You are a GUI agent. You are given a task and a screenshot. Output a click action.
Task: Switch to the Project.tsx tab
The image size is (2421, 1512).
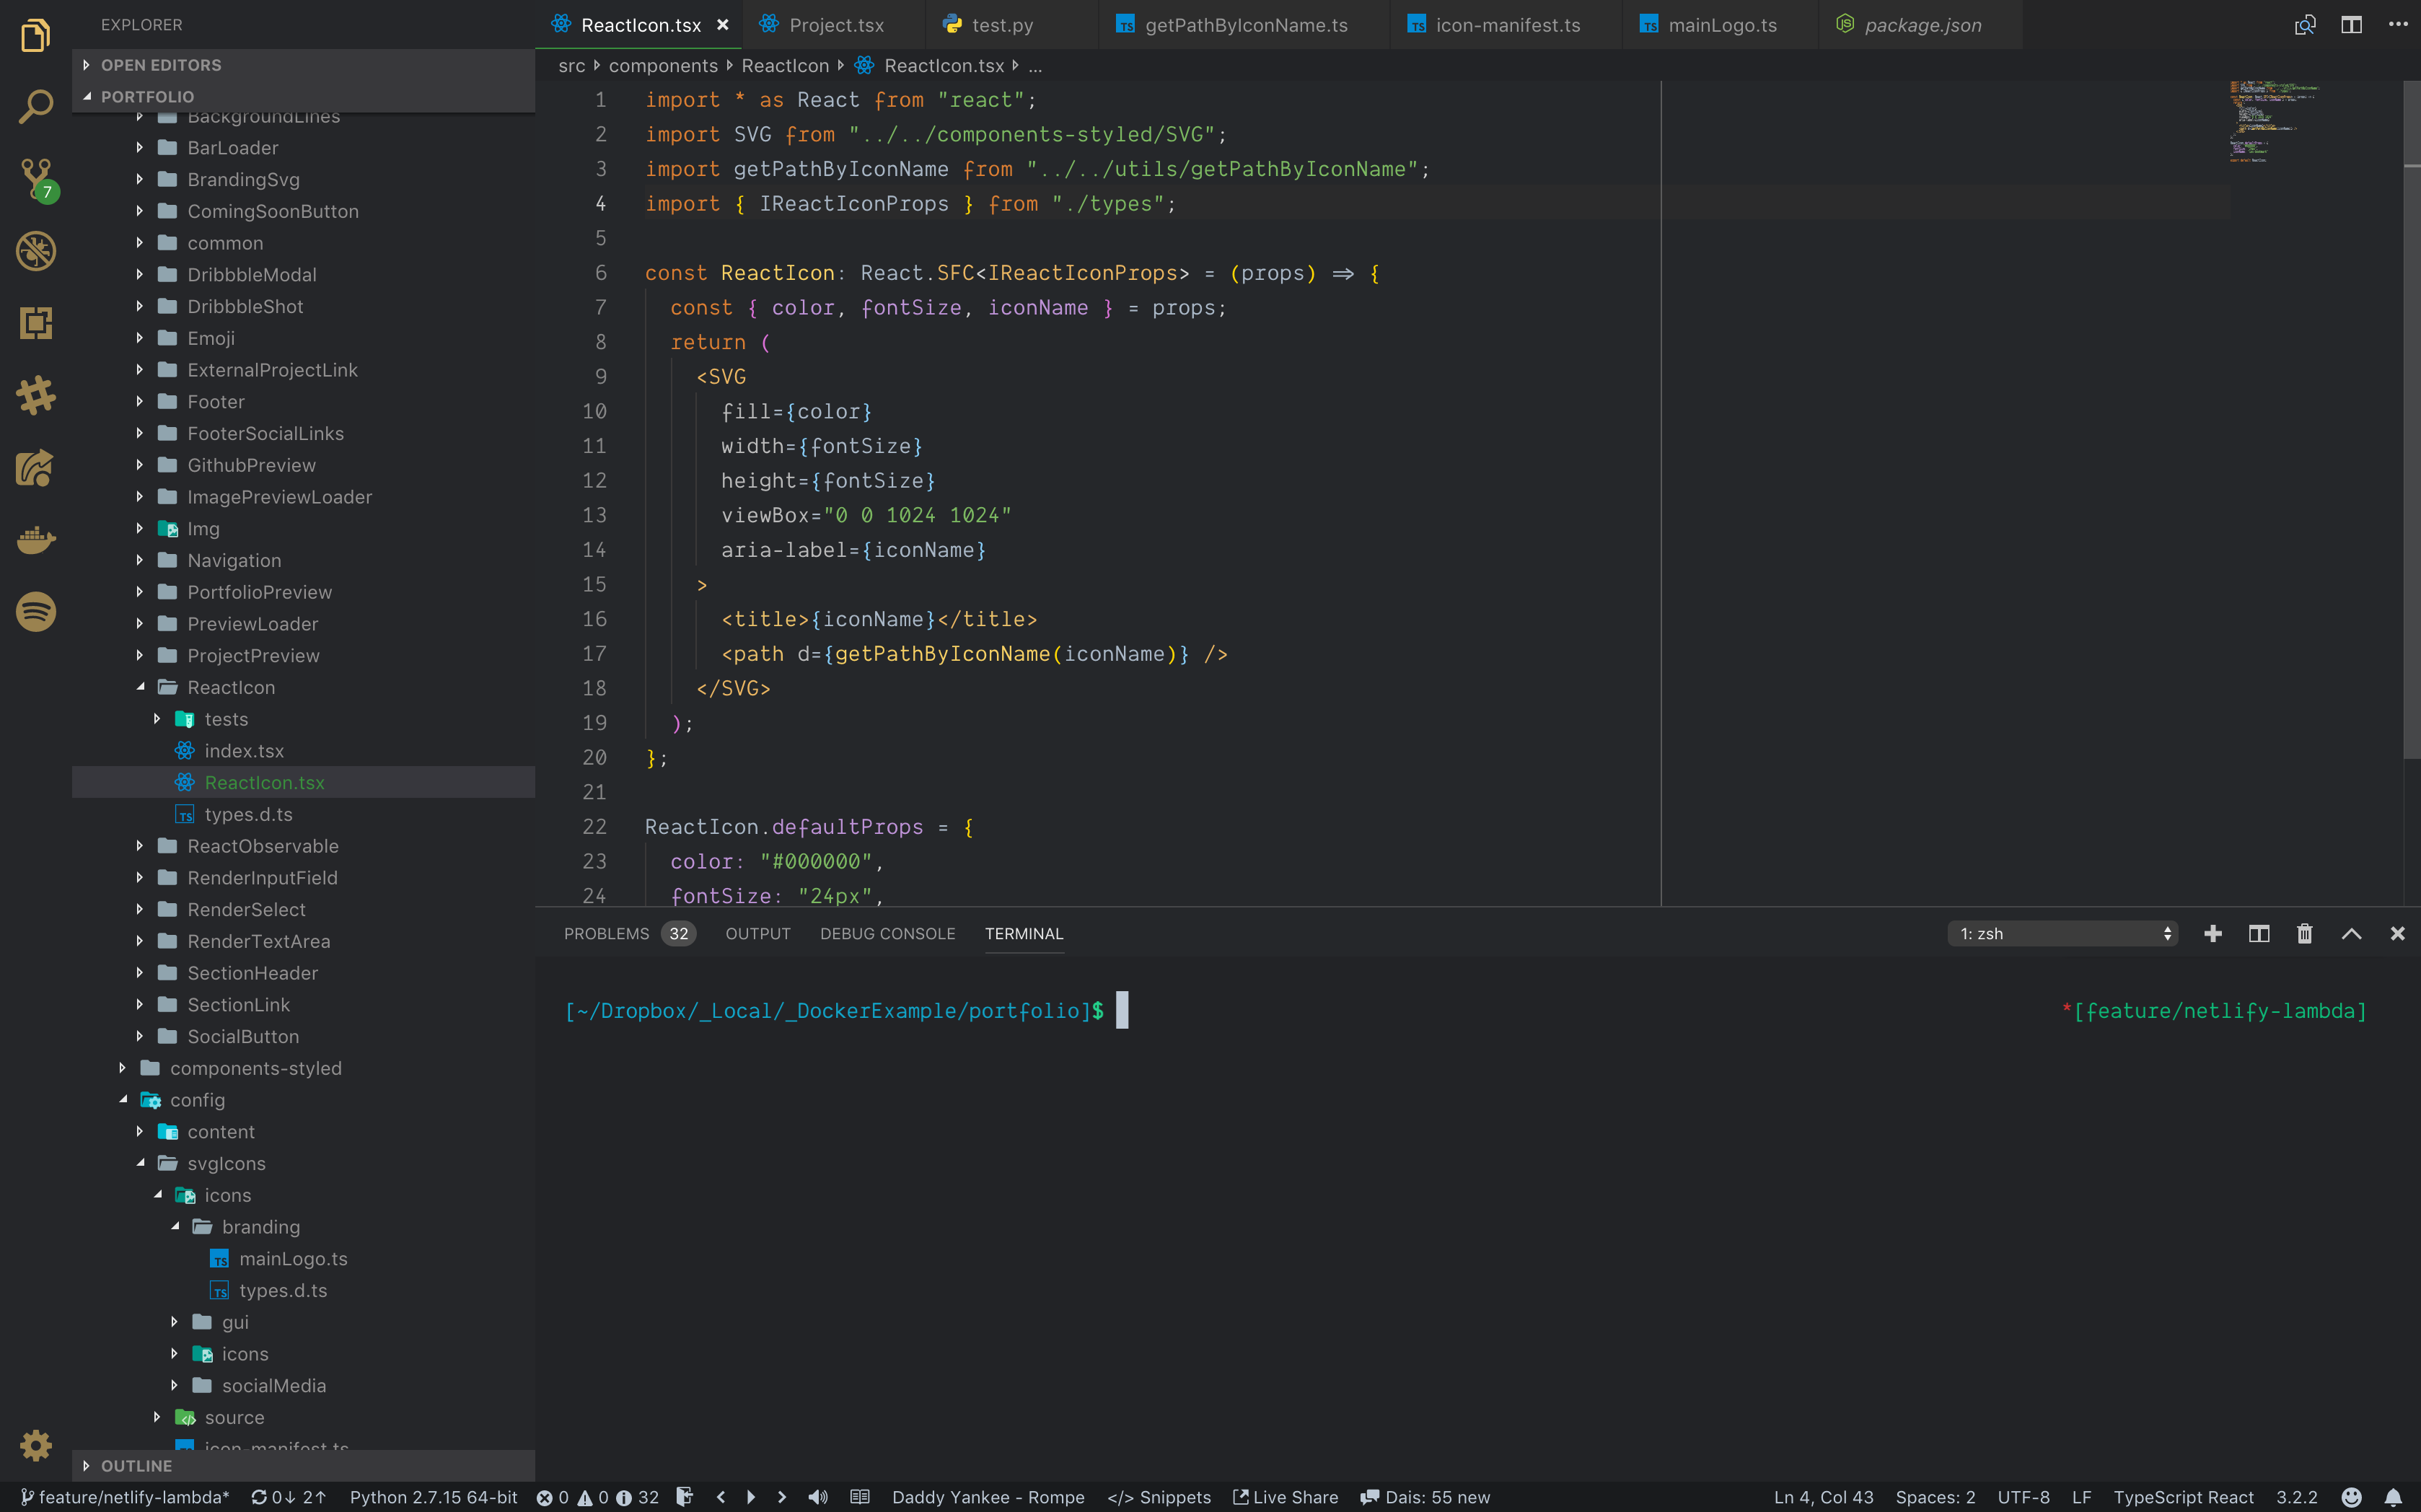click(x=836, y=25)
